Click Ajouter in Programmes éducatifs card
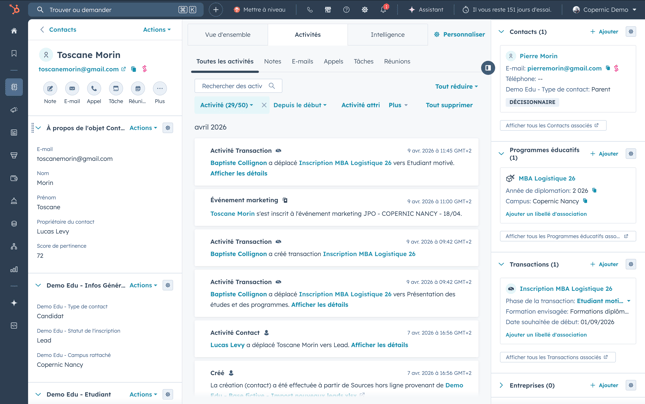 pos(604,153)
